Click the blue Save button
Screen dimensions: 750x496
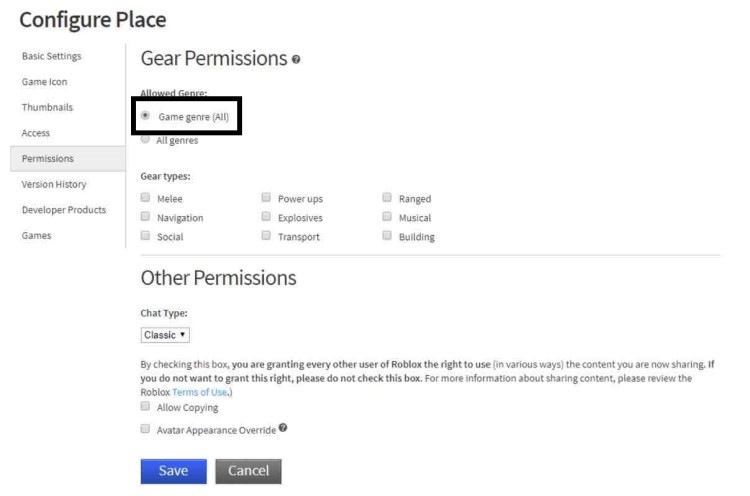click(x=173, y=471)
